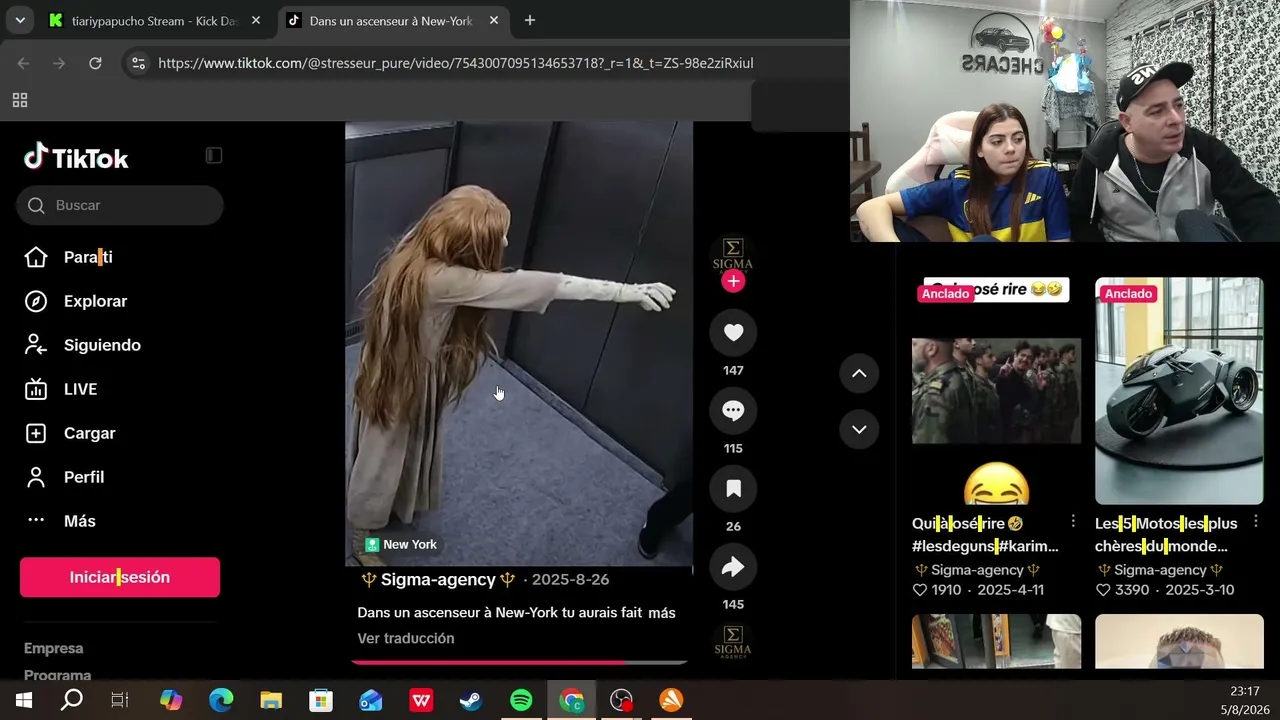Follow Sigma-agency with plus button
Viewport: 1280px width, 720px height.
click(x=733, y=281)
